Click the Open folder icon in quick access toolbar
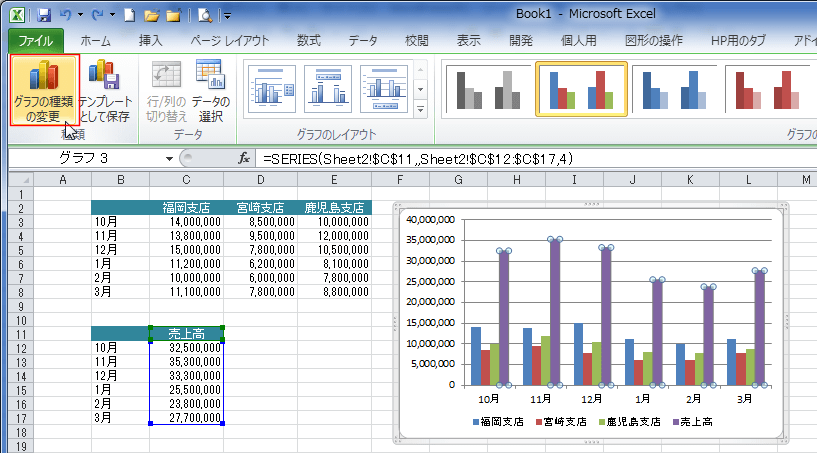 (x=150, y=15)
